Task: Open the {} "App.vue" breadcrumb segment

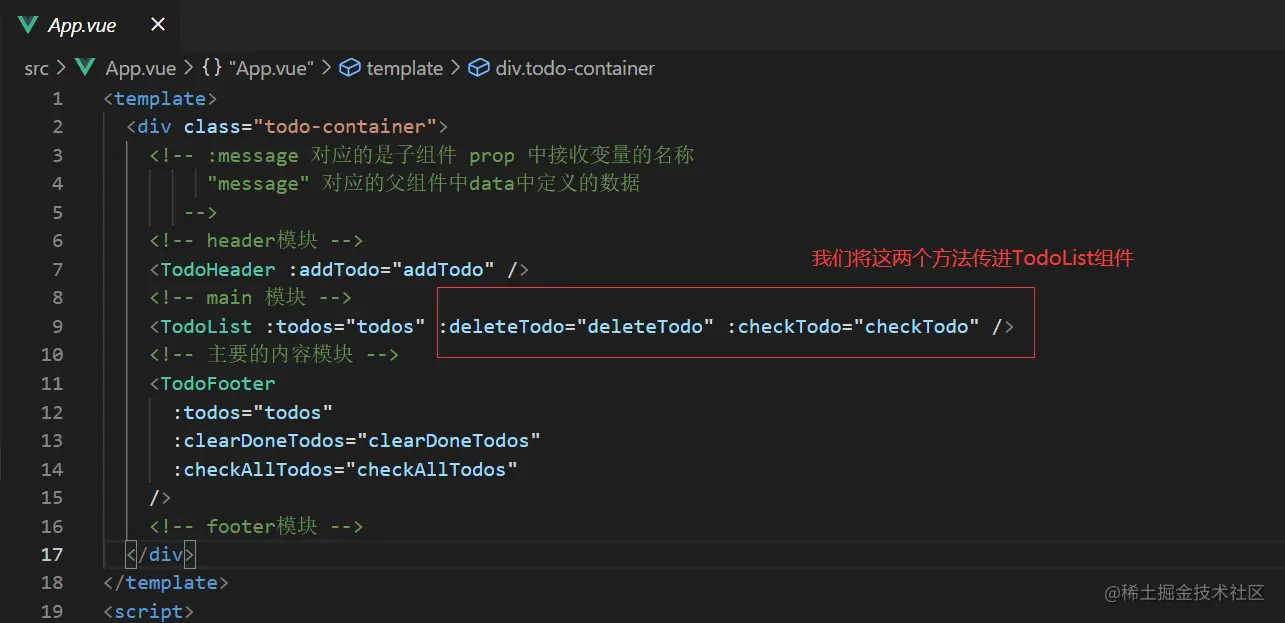Action: [x=258, y=68]
